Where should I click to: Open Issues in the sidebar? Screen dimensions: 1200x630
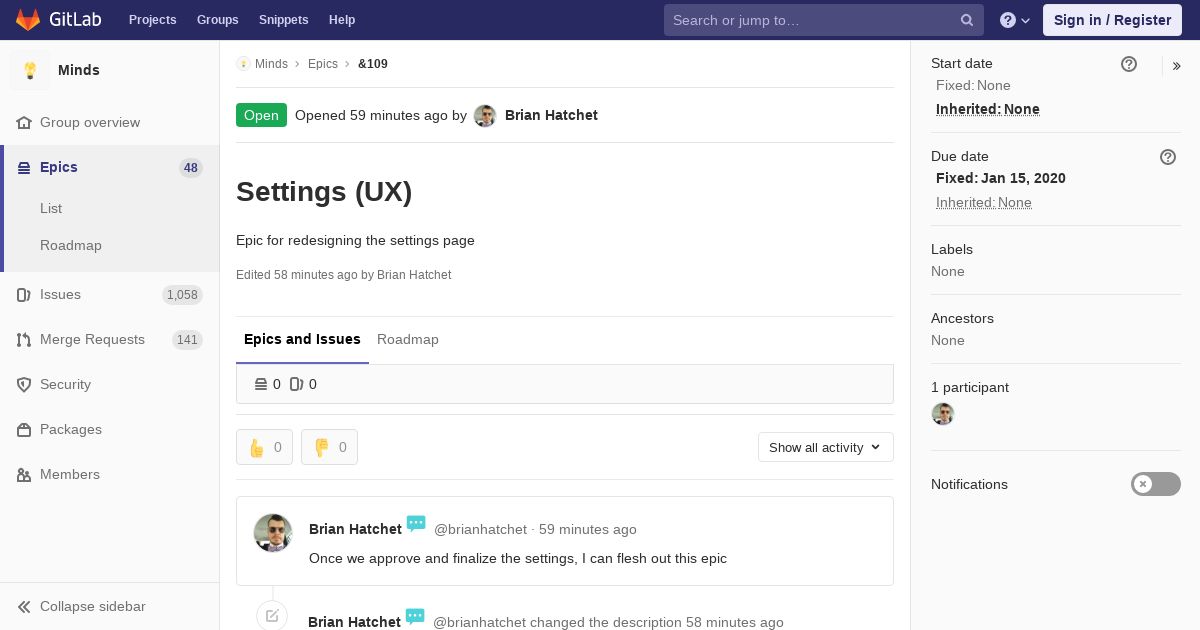60,294
